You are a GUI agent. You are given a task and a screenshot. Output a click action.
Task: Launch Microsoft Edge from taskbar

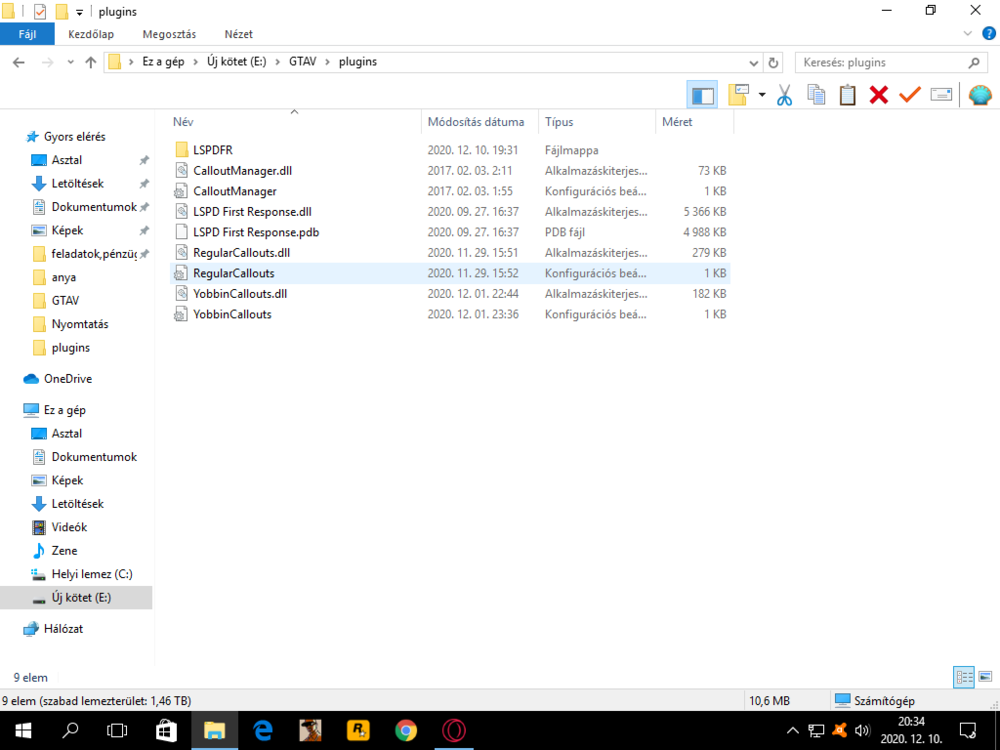click(x=262, y=730)
